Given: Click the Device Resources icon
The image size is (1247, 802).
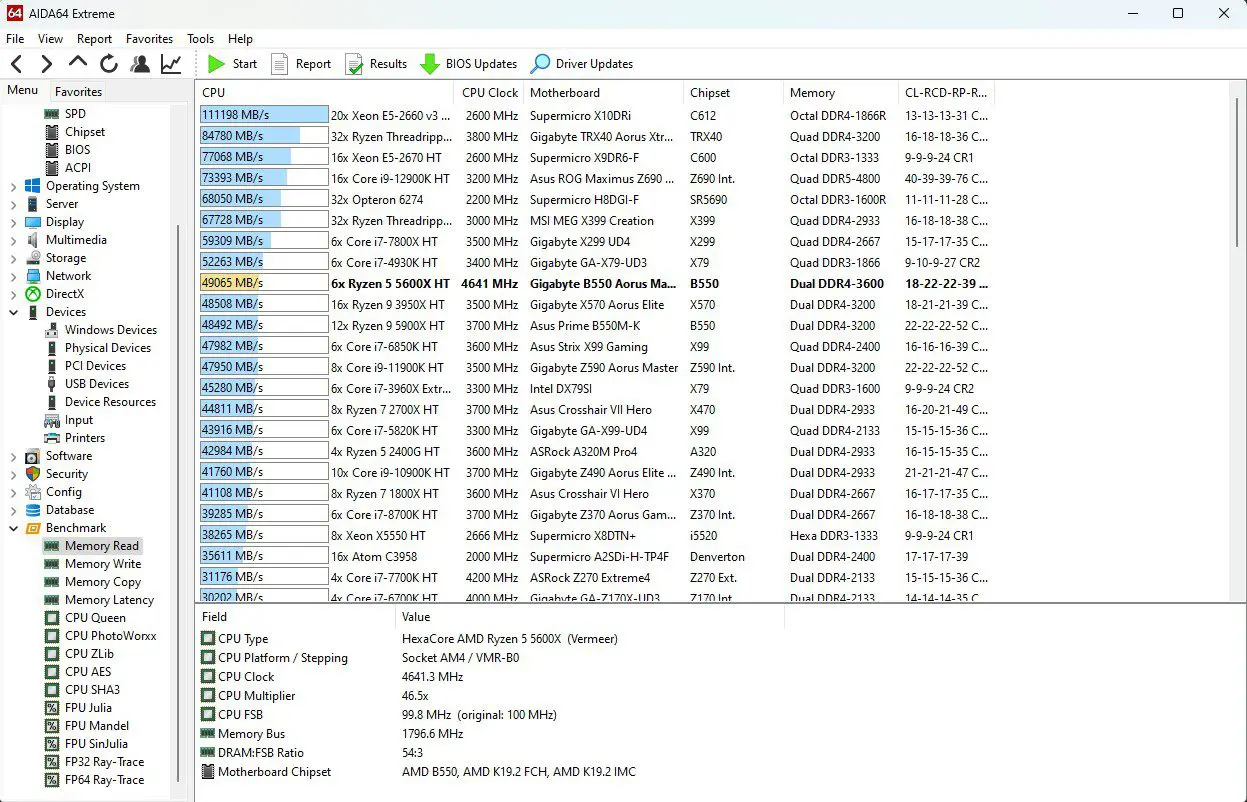Looking at the screenshot, I should (52, 402).
